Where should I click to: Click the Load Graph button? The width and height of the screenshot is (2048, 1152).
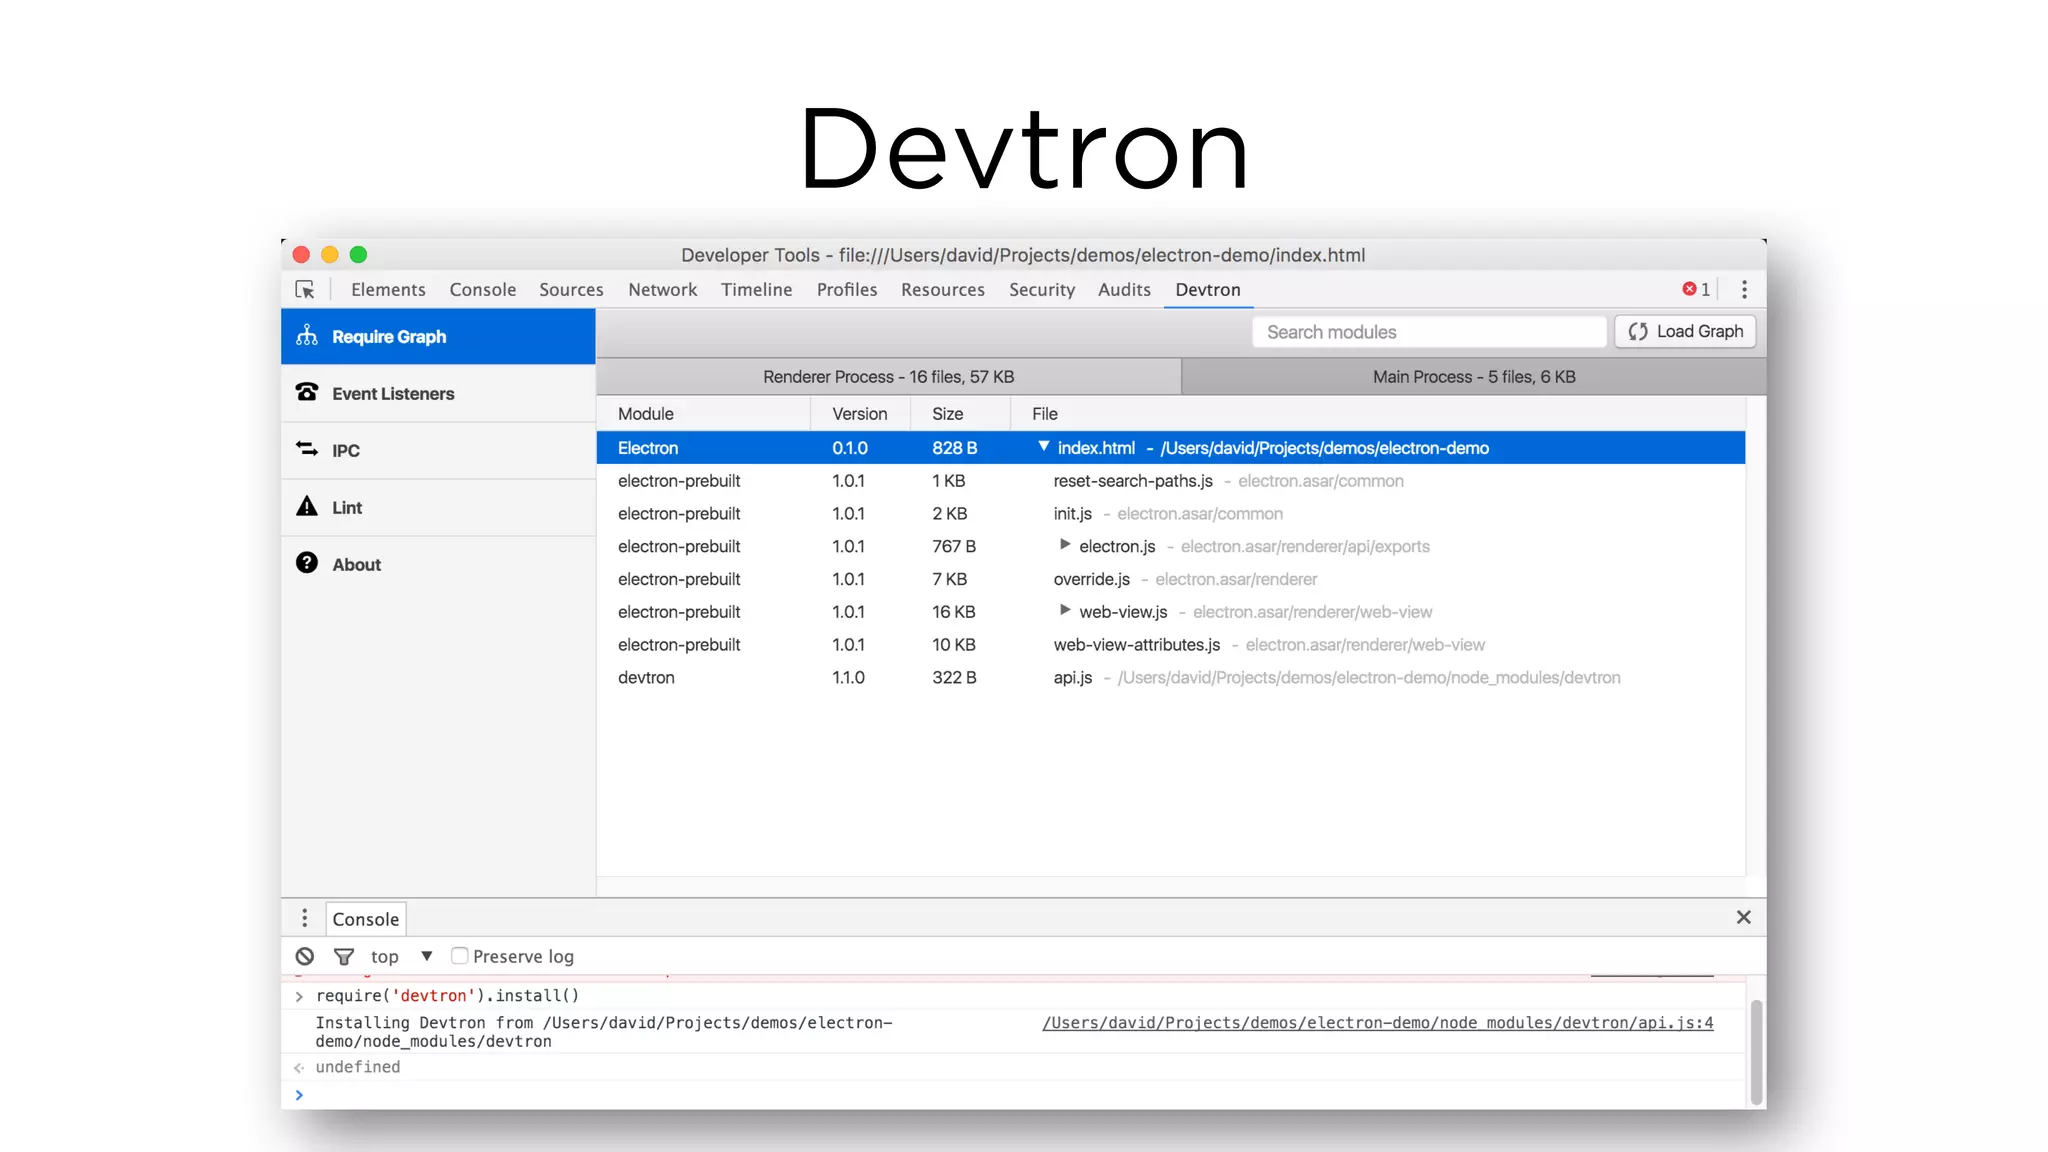click(x=1685, y=332)
